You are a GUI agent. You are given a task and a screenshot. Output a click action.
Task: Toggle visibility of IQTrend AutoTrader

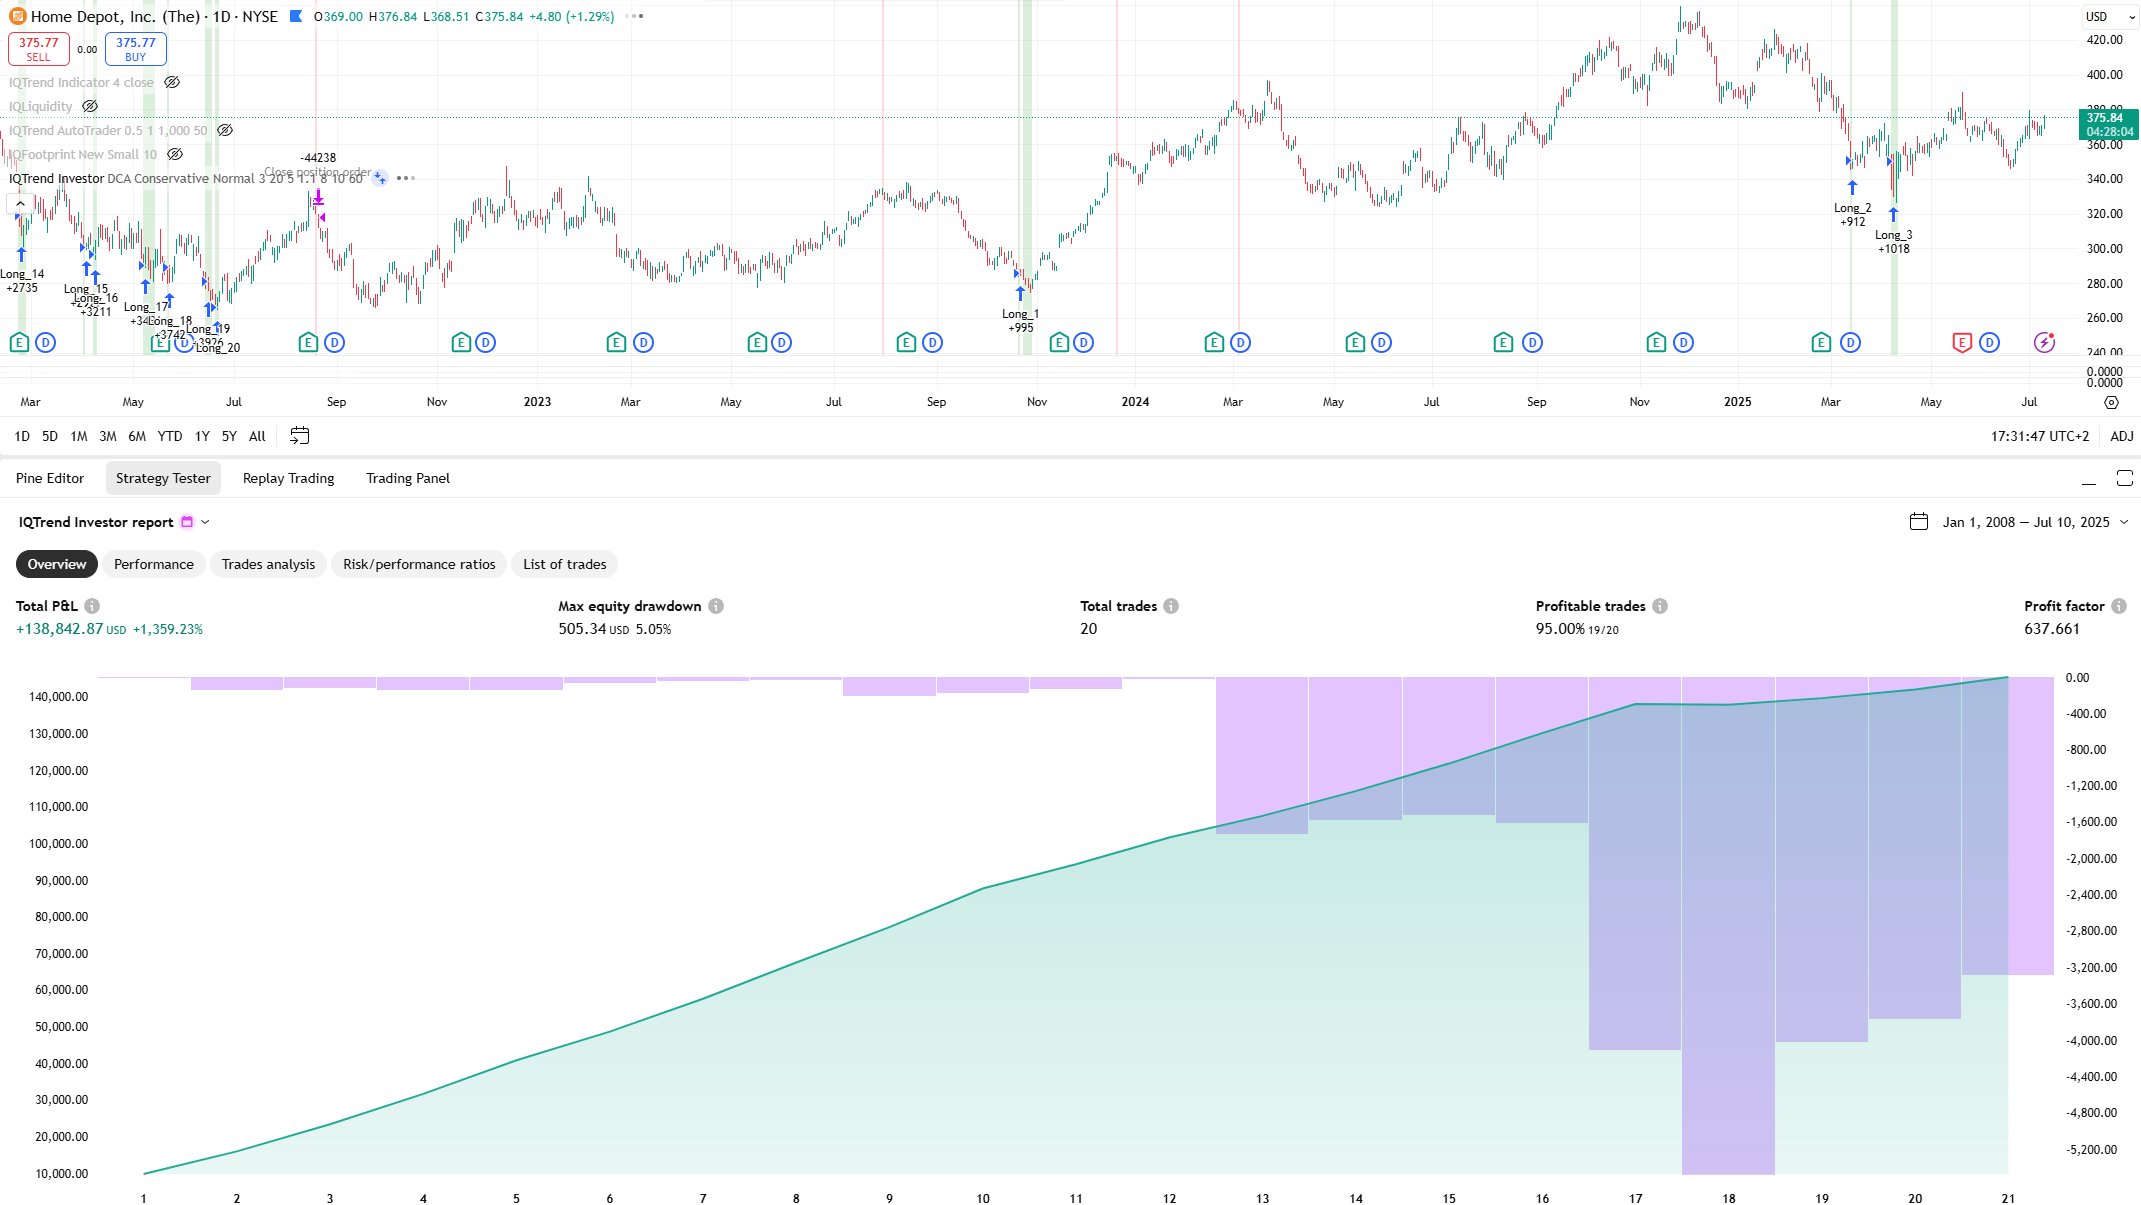point(225,131)
